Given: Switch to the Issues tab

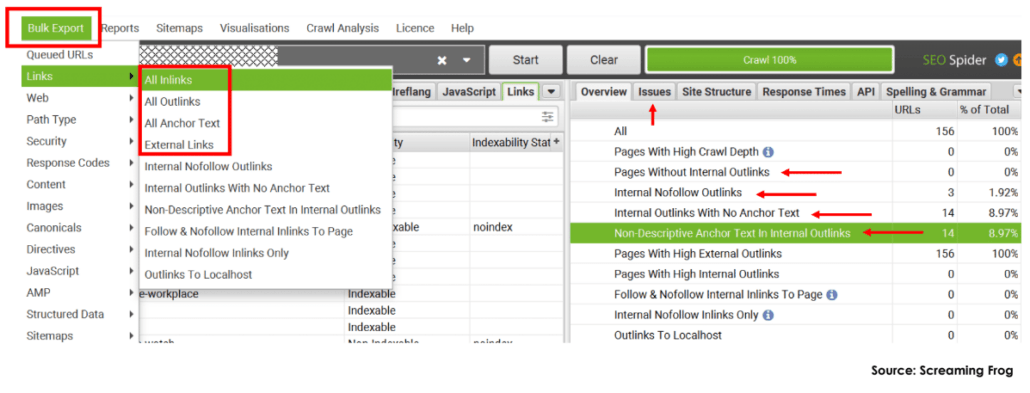Looking at the screenshot, I should (654, 92).
